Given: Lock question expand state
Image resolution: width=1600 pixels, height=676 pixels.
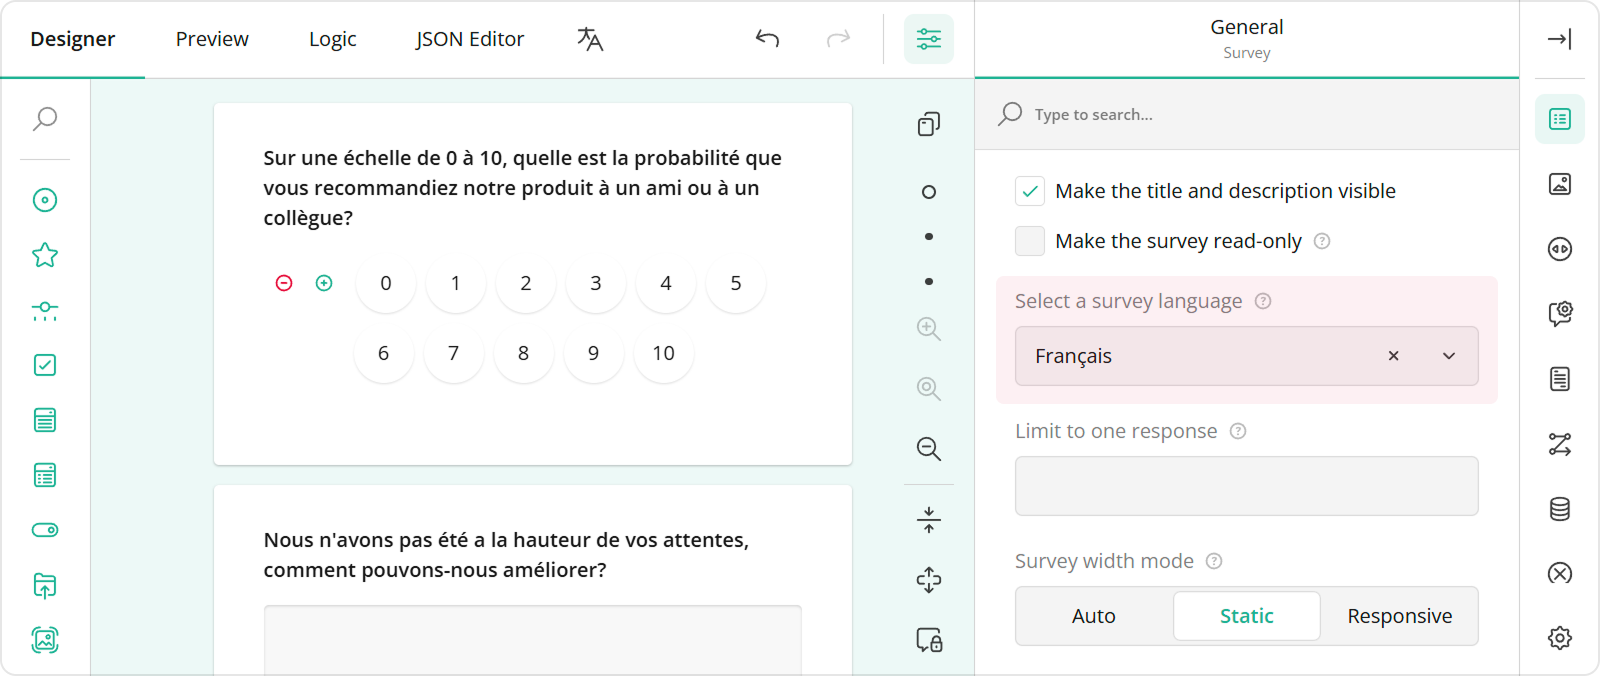Looking at the screenshot, I should [929, 640].
